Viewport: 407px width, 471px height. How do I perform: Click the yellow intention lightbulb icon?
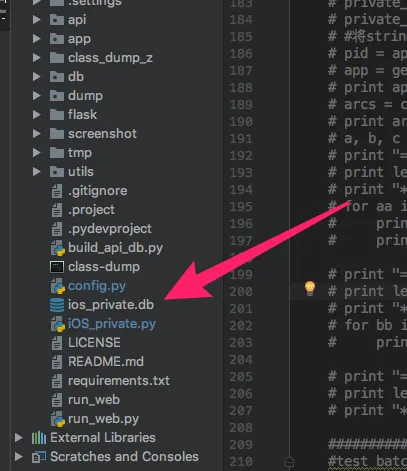pyautogui.click(x=310, y=288)
